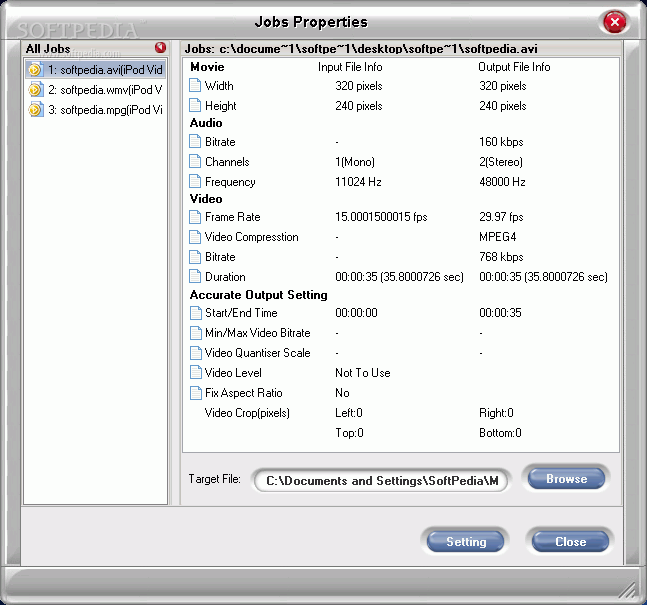Image resolution: width=647 pixels, height=605 pixels.
Task: Select job 3: softpedia.mpg(iPod Vi
Action: point(95,110)
